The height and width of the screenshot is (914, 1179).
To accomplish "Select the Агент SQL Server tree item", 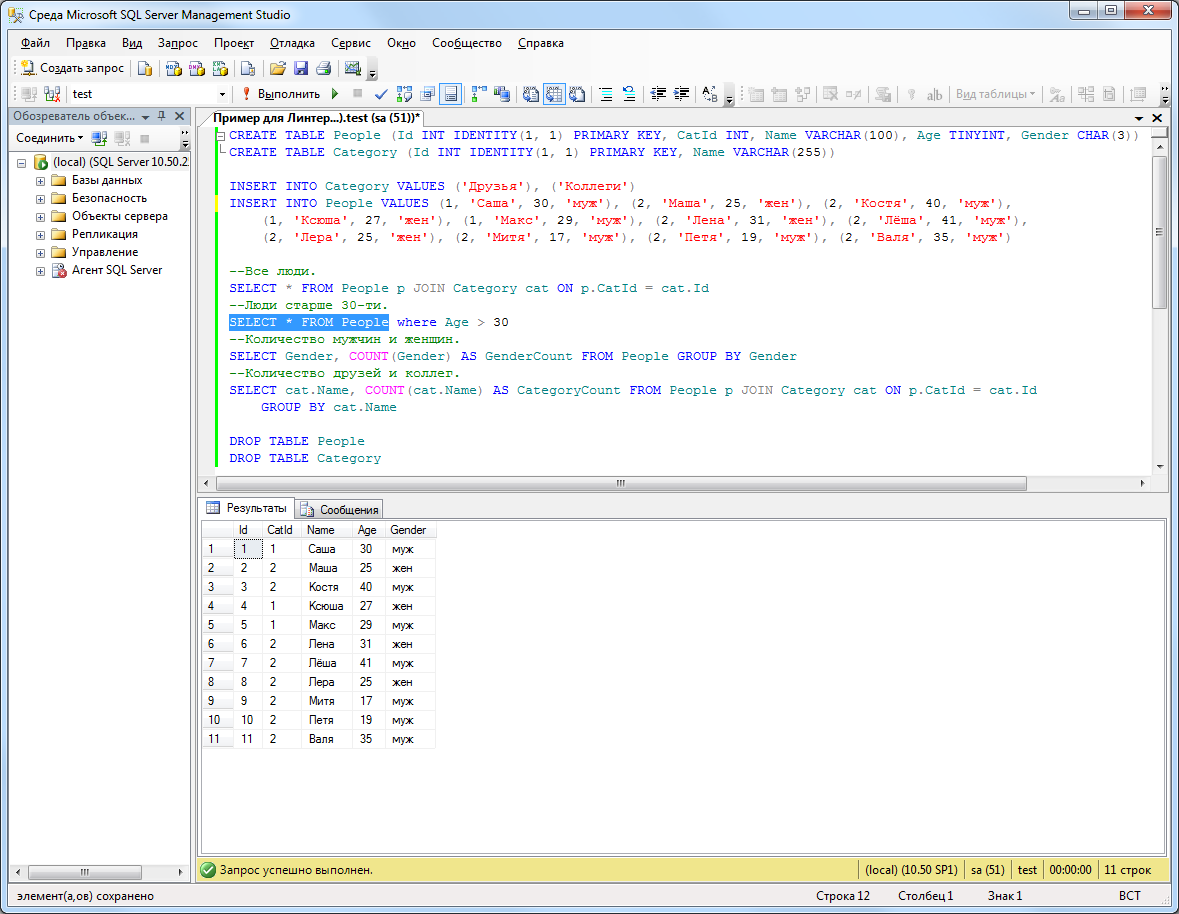I will point(117,271).
